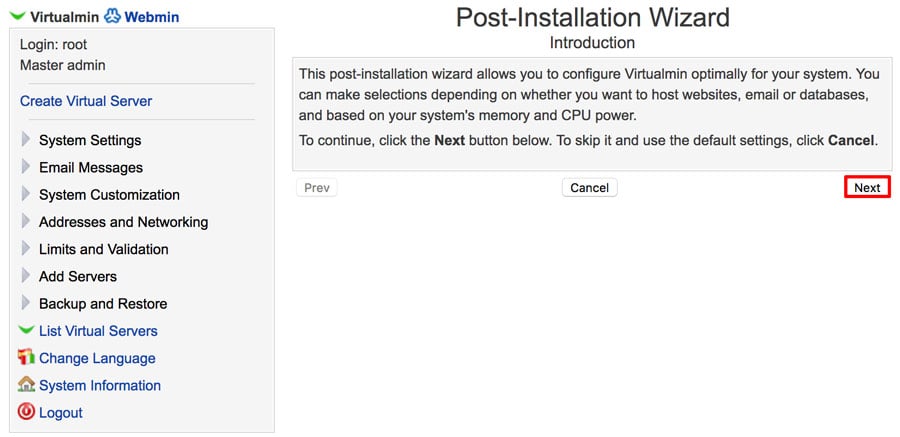Click the red Logout power icon
The height and width of the screenshot is (437, 900).
tap(26, 412)
